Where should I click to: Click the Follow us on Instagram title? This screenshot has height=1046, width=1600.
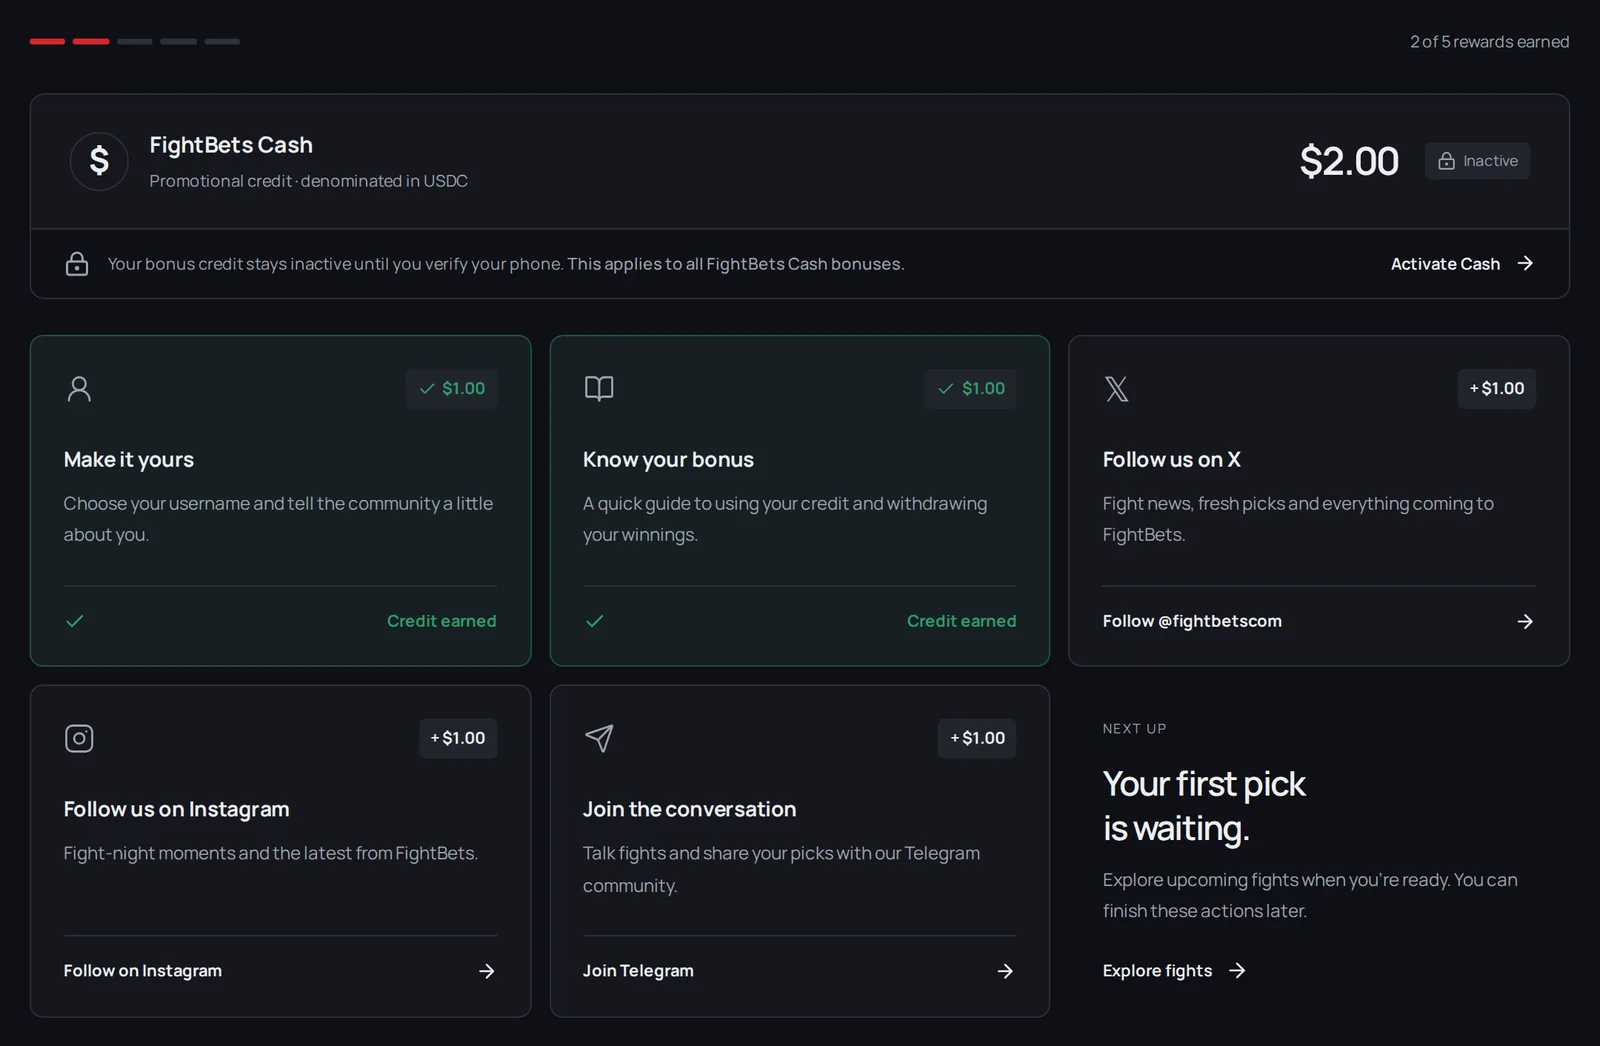(x=177, y=809)
